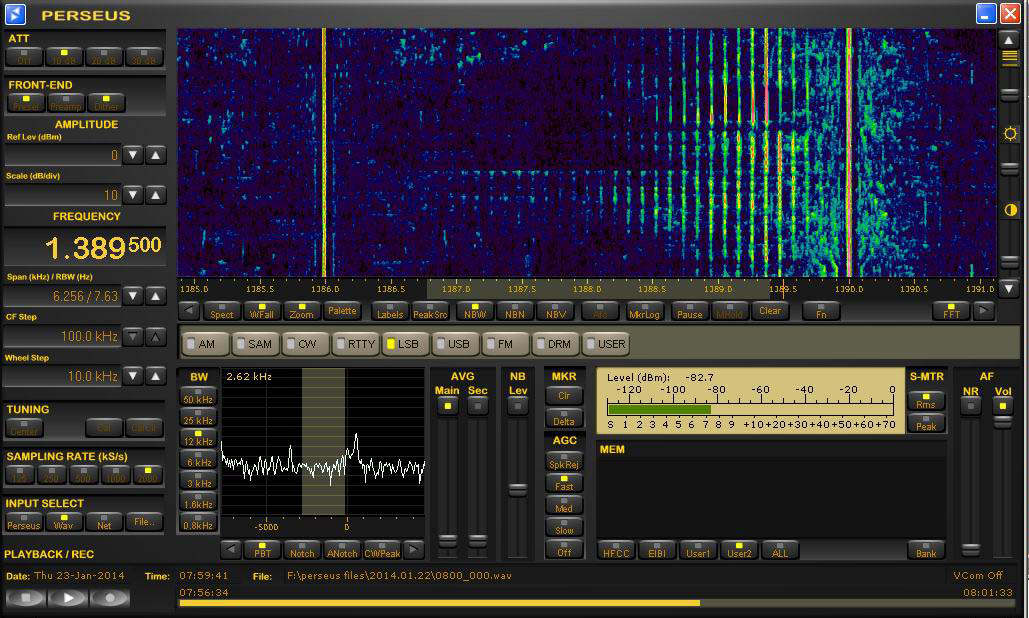The height and width of the screenshot is (618, 1029).
Task: Click the down arrow at waterfall's bottom right
Action: pyautogui.click(x=1009, y=287)
